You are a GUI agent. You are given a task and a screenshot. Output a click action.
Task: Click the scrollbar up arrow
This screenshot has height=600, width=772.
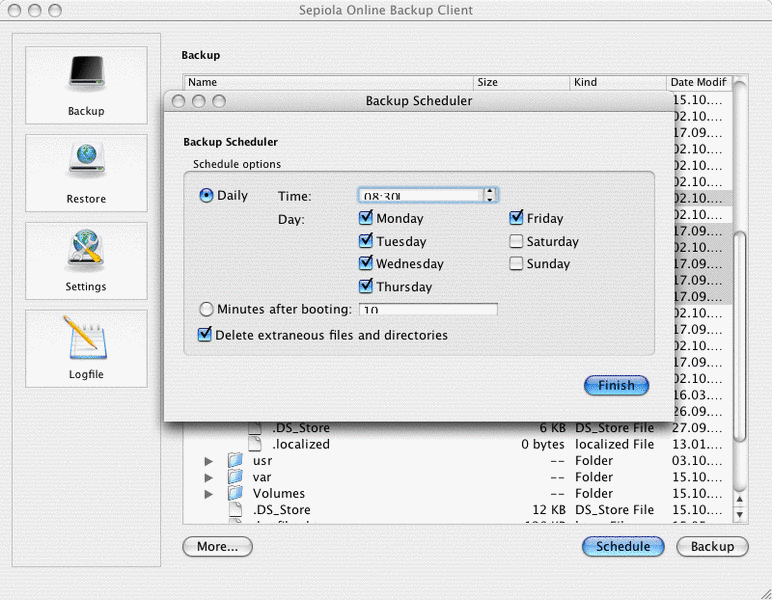[x=740, y=499]
